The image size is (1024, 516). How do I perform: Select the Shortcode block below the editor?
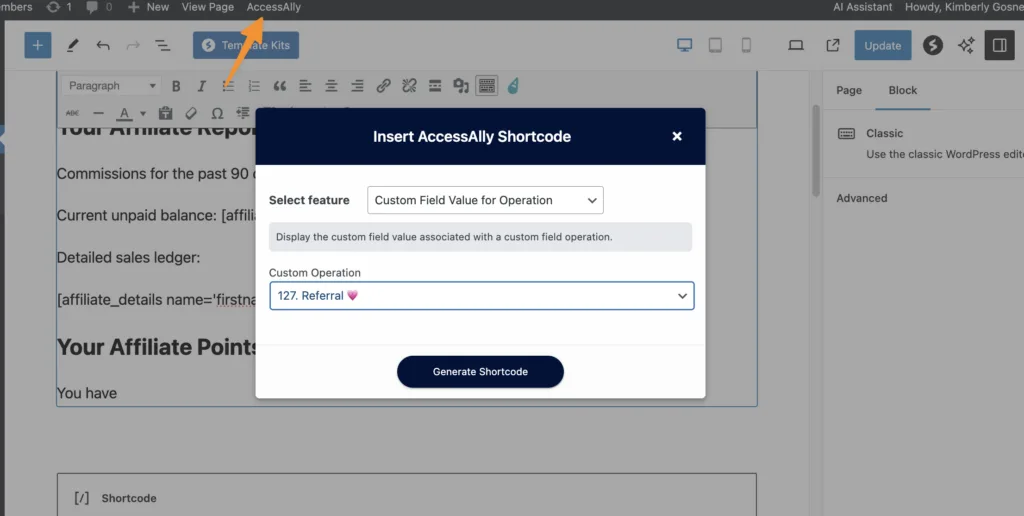click(407, 494)
